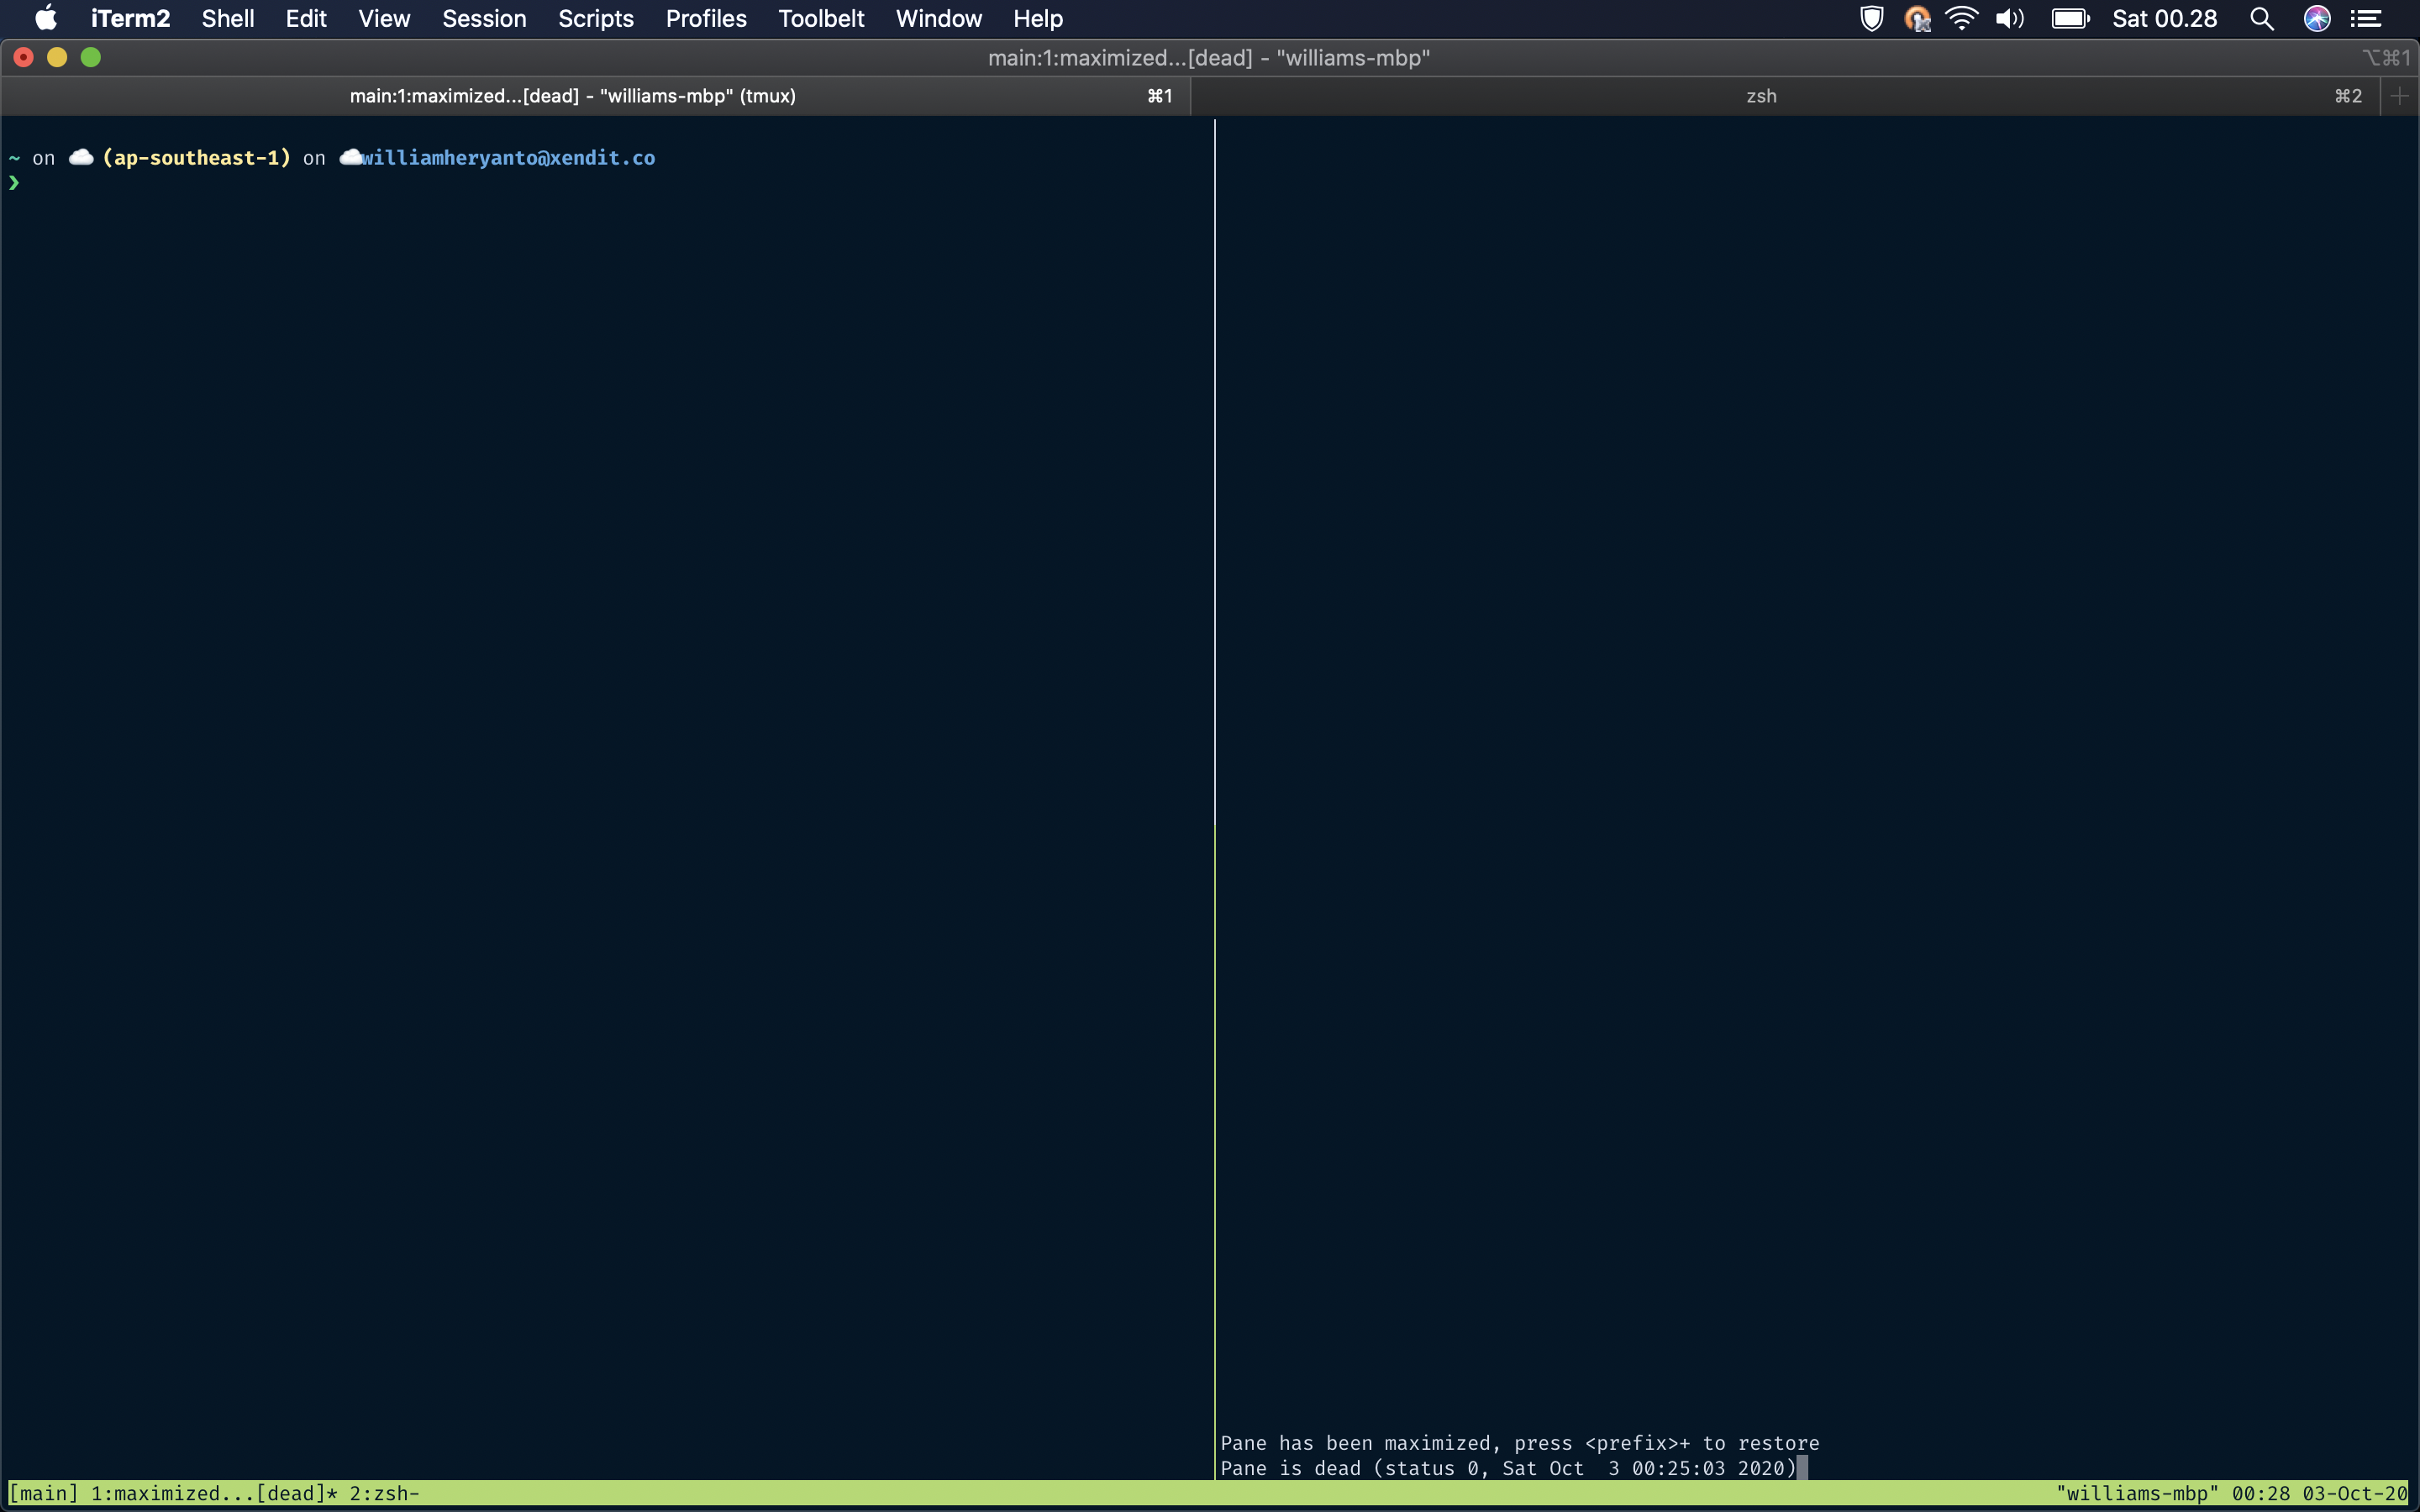Close the iTerm2 window with red button
Image resolution: width=2420 pixels, height=1512 pixels.
click(24, 57)
